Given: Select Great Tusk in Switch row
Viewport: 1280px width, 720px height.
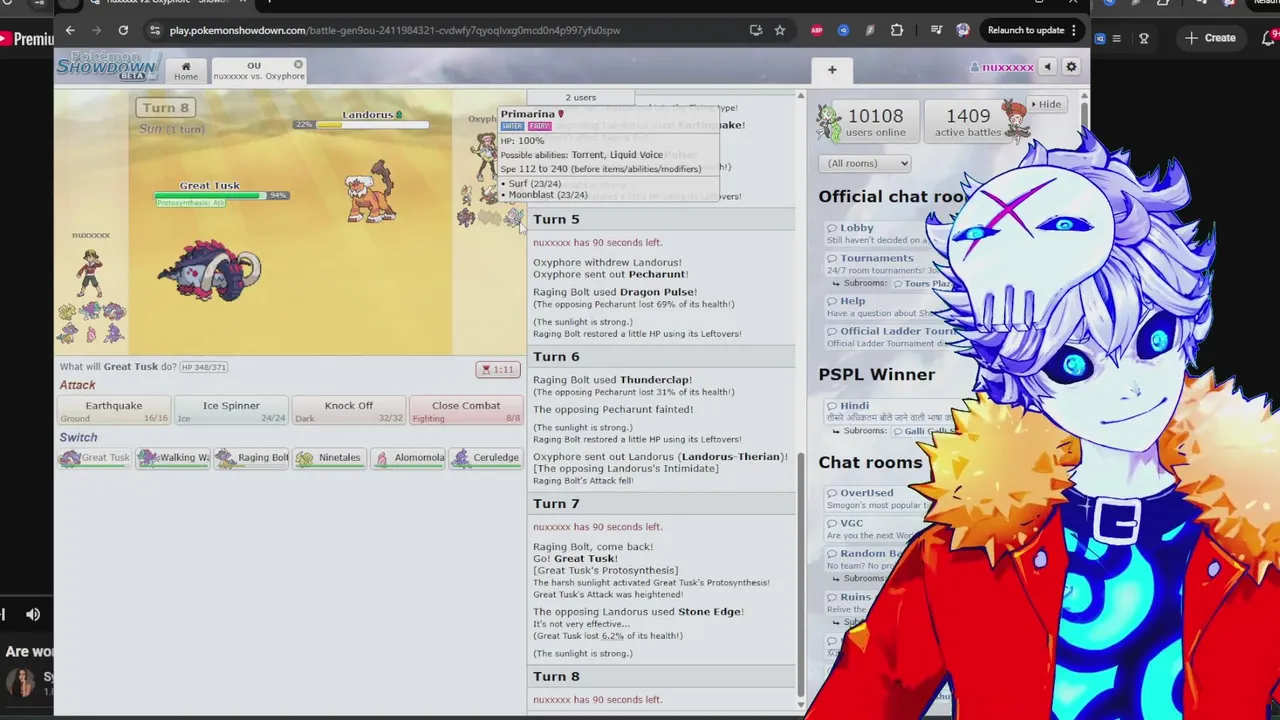Looking at the screenshot, I should point(95,458).
